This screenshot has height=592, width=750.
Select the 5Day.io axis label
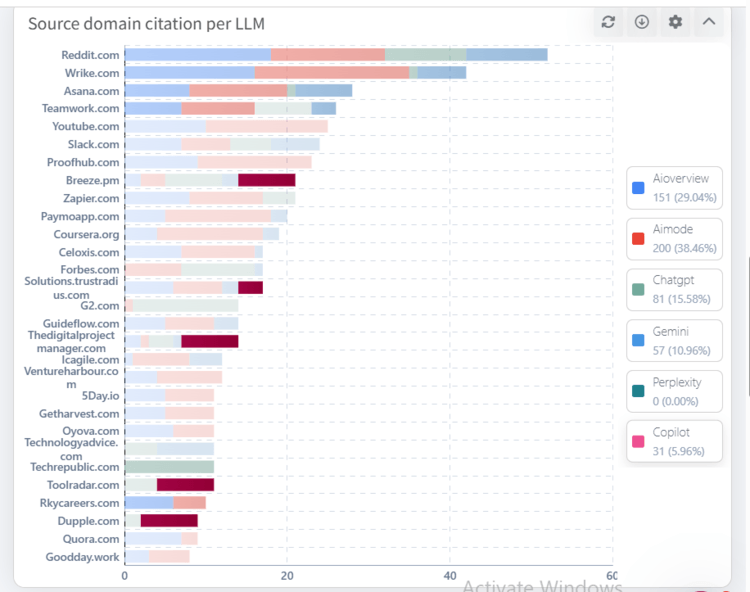tap(100, 395)
